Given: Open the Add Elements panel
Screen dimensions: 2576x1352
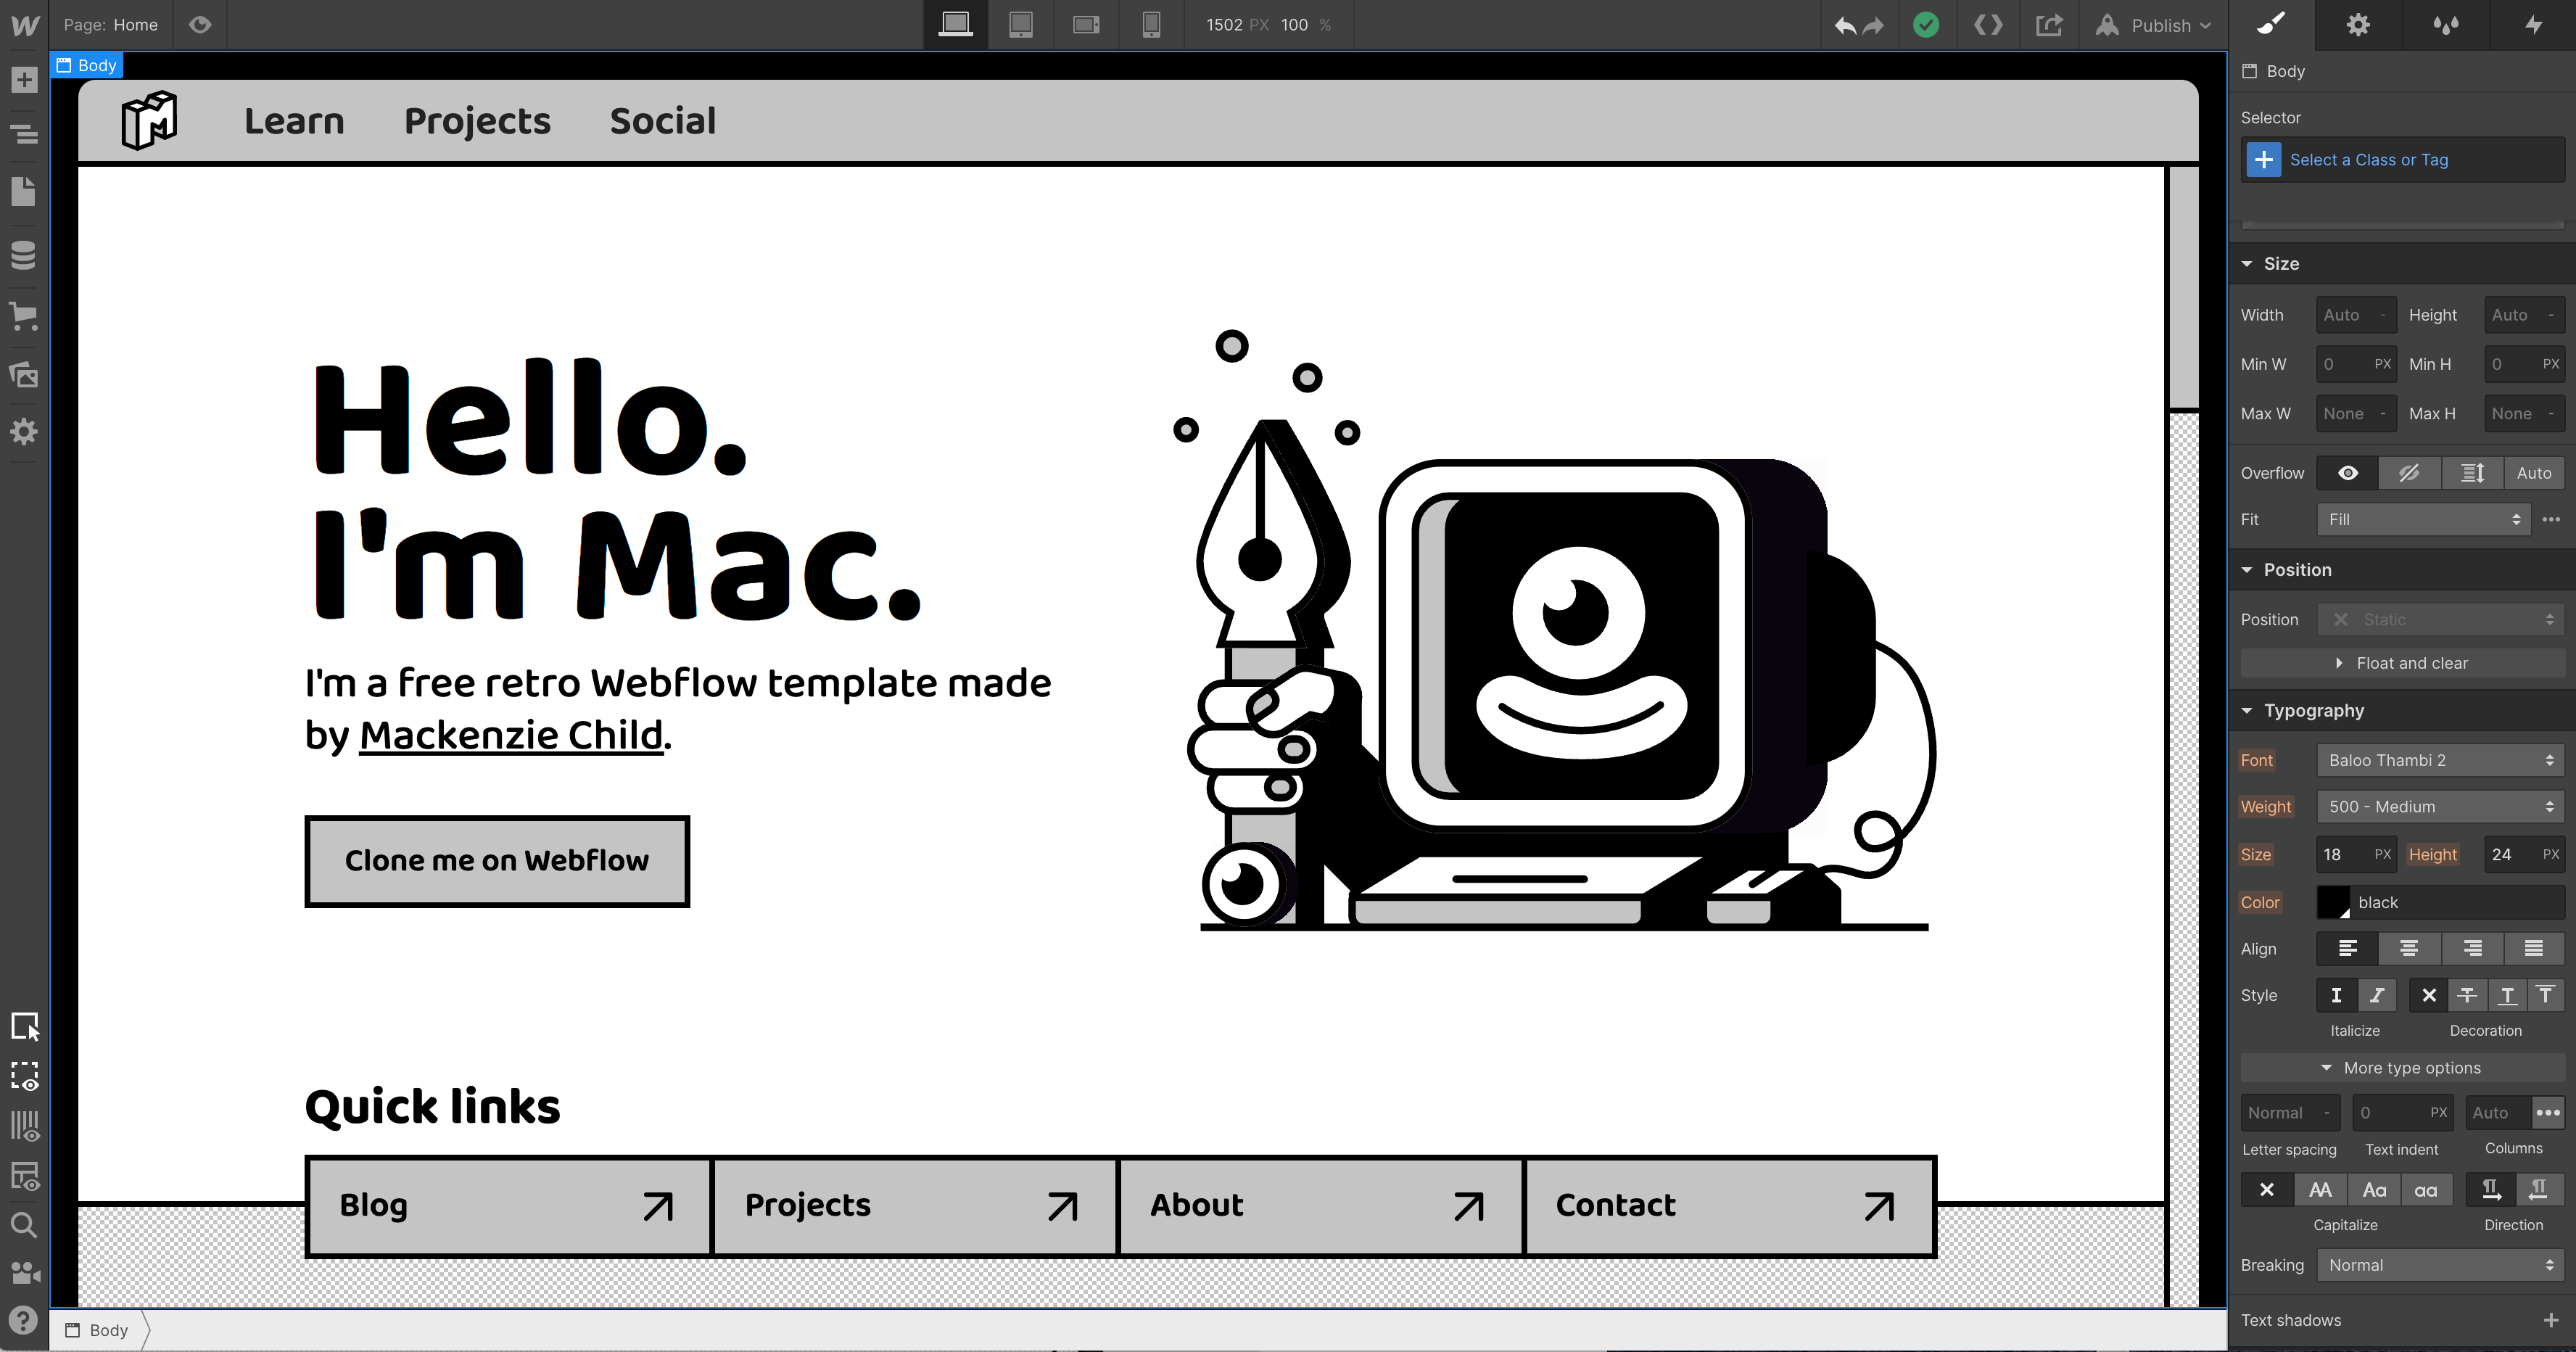Looking at the screenshot, I should pyautogui.click(x=24, y=80).
